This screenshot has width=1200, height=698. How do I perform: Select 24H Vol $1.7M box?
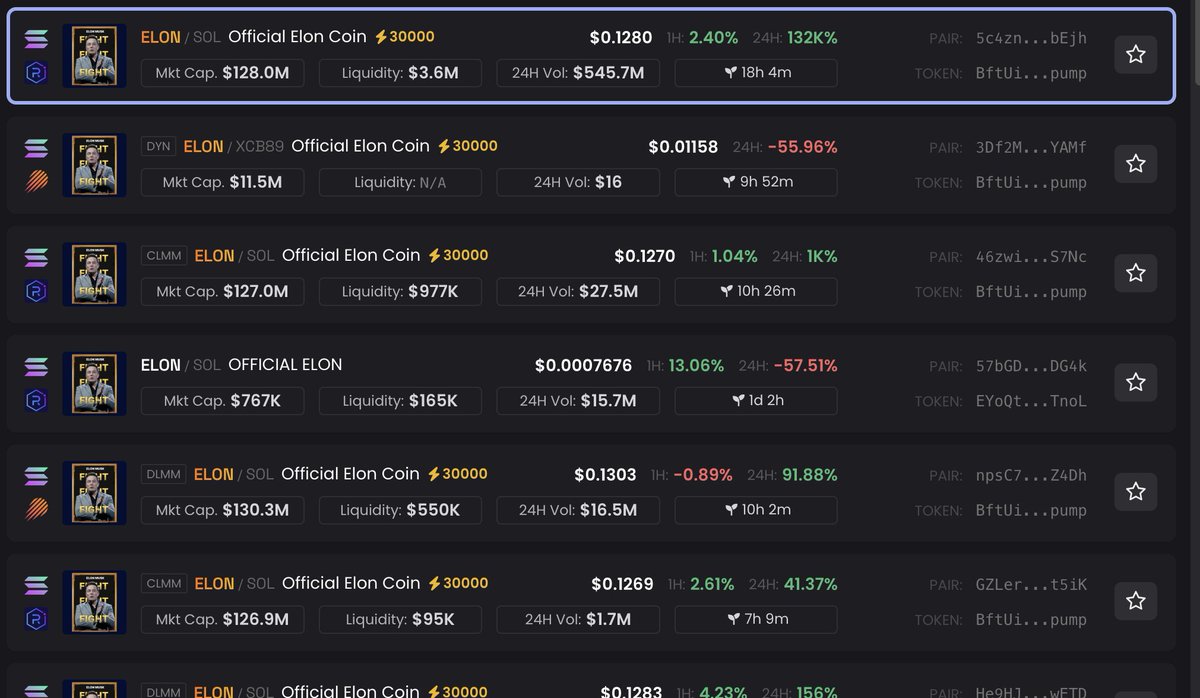point(578,619)
